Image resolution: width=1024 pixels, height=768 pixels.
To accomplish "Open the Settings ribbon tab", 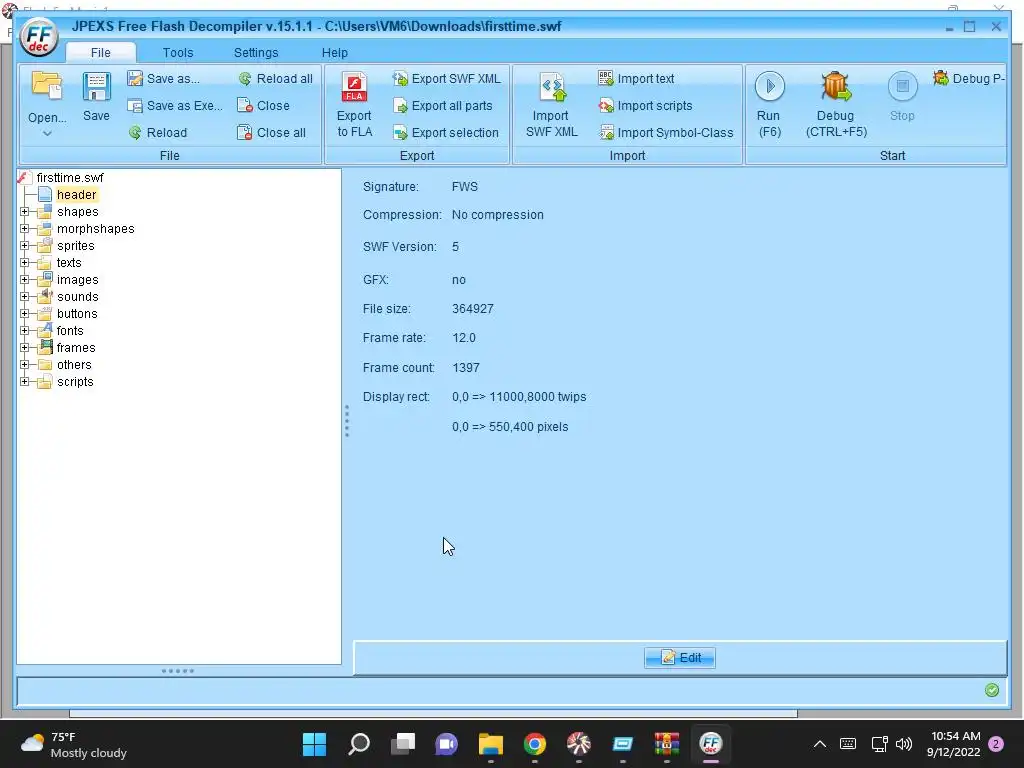I will (256, 53).
